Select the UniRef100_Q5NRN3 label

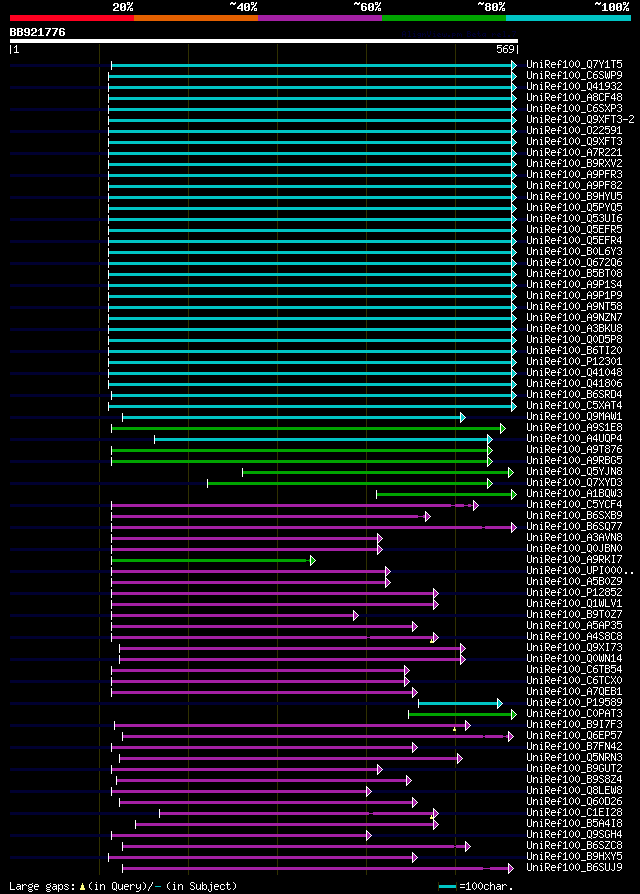(x=574, y=758)
